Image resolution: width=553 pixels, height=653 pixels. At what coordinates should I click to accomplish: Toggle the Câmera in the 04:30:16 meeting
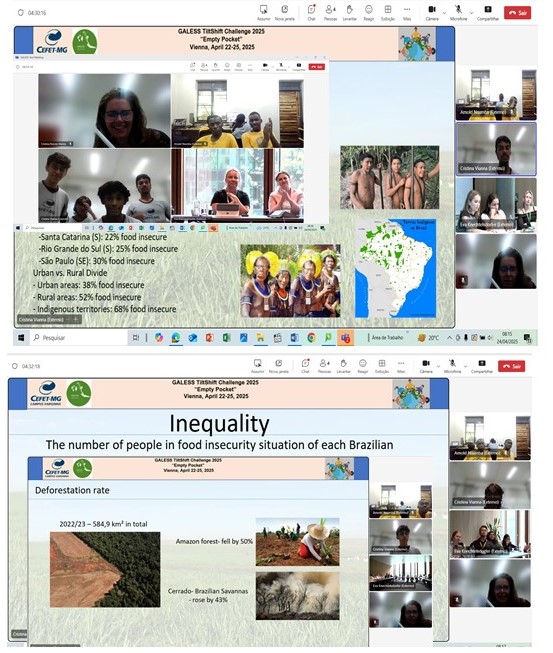432,12
